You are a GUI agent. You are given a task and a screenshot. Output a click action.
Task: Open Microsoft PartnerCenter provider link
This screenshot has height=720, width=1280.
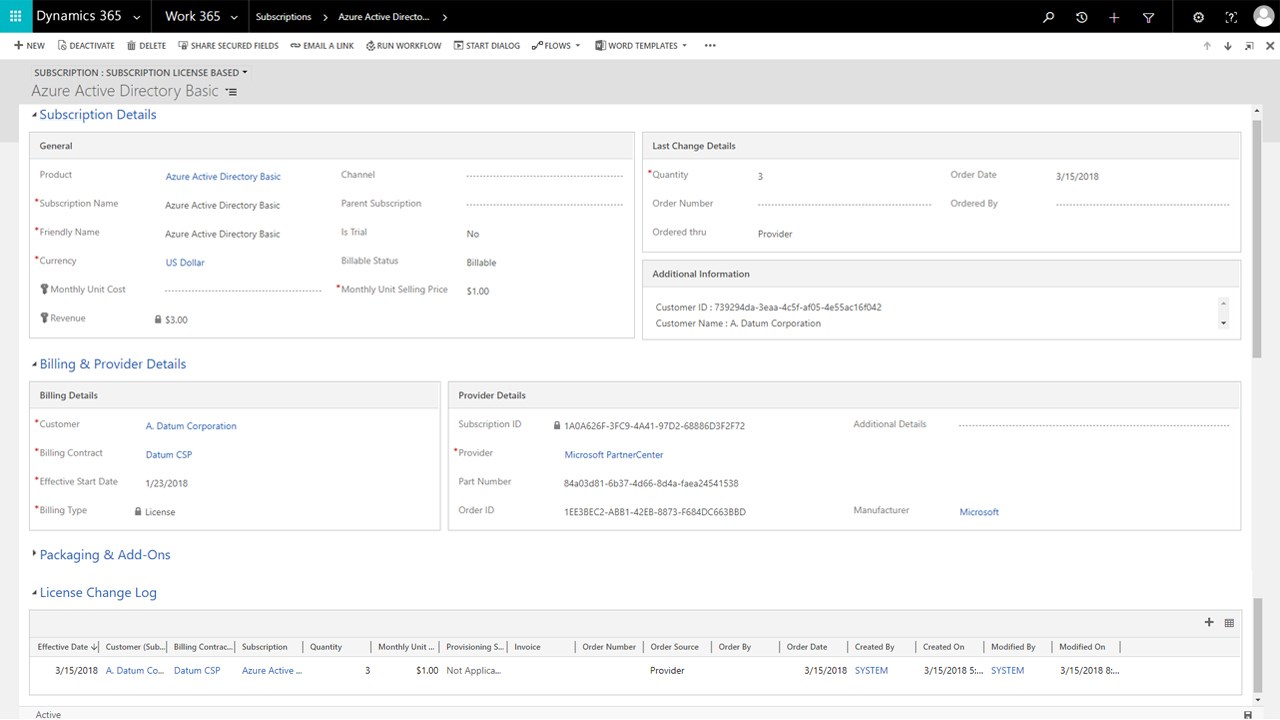tap(614, 455)
